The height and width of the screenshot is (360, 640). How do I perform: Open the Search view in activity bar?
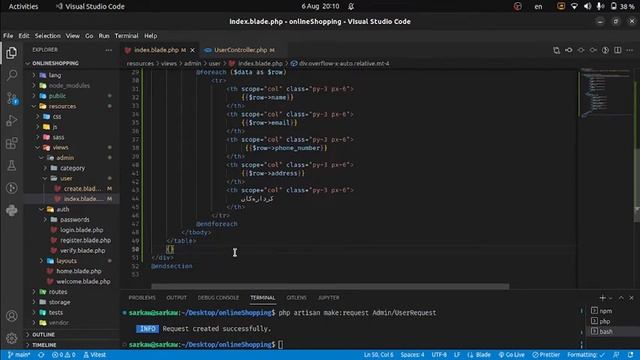click(x=11, y=75)
